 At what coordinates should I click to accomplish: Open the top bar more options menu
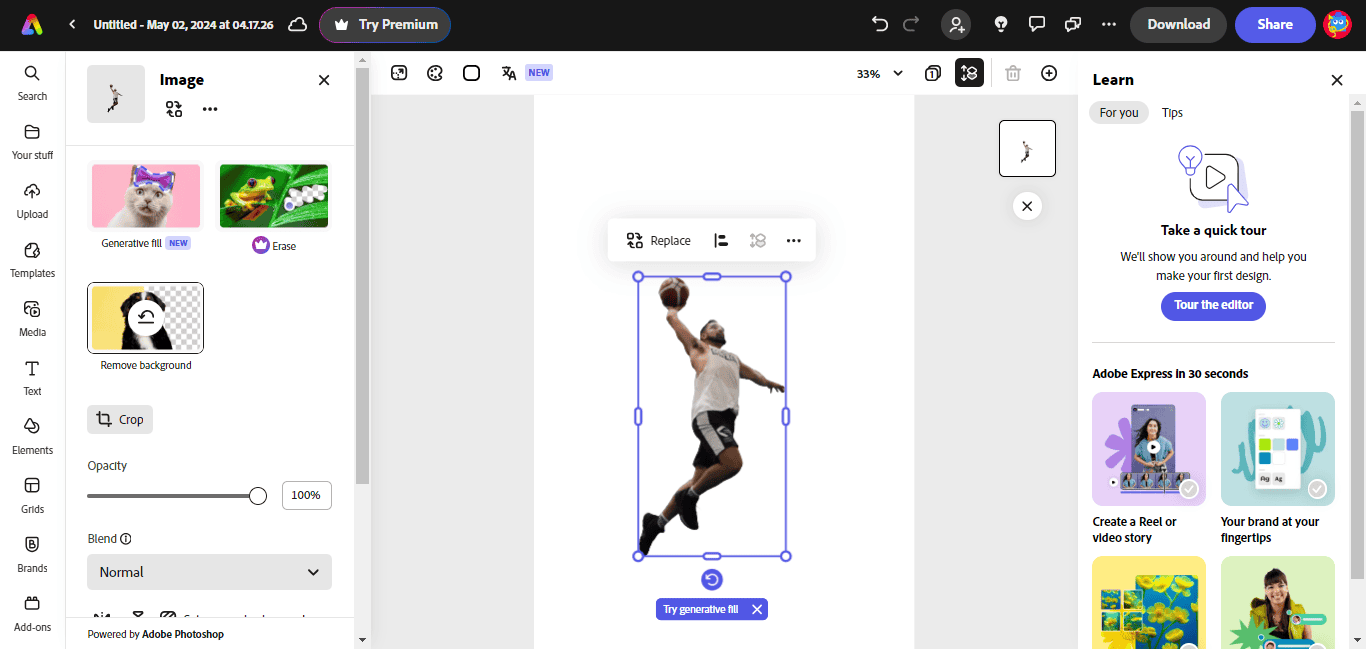(1109, 24)
